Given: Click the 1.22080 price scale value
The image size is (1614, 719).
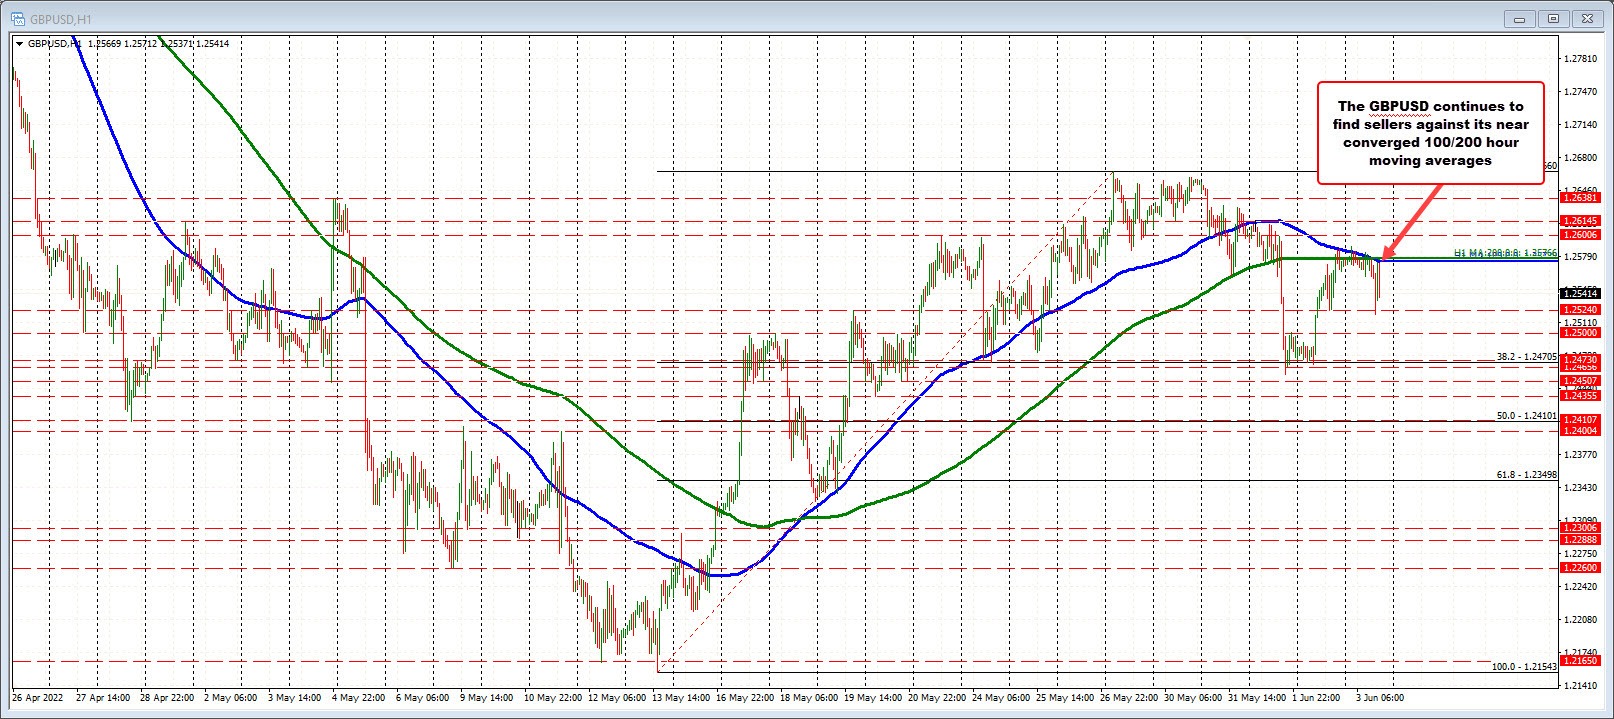Looking at the screenshot, I should click(1581, 620).
